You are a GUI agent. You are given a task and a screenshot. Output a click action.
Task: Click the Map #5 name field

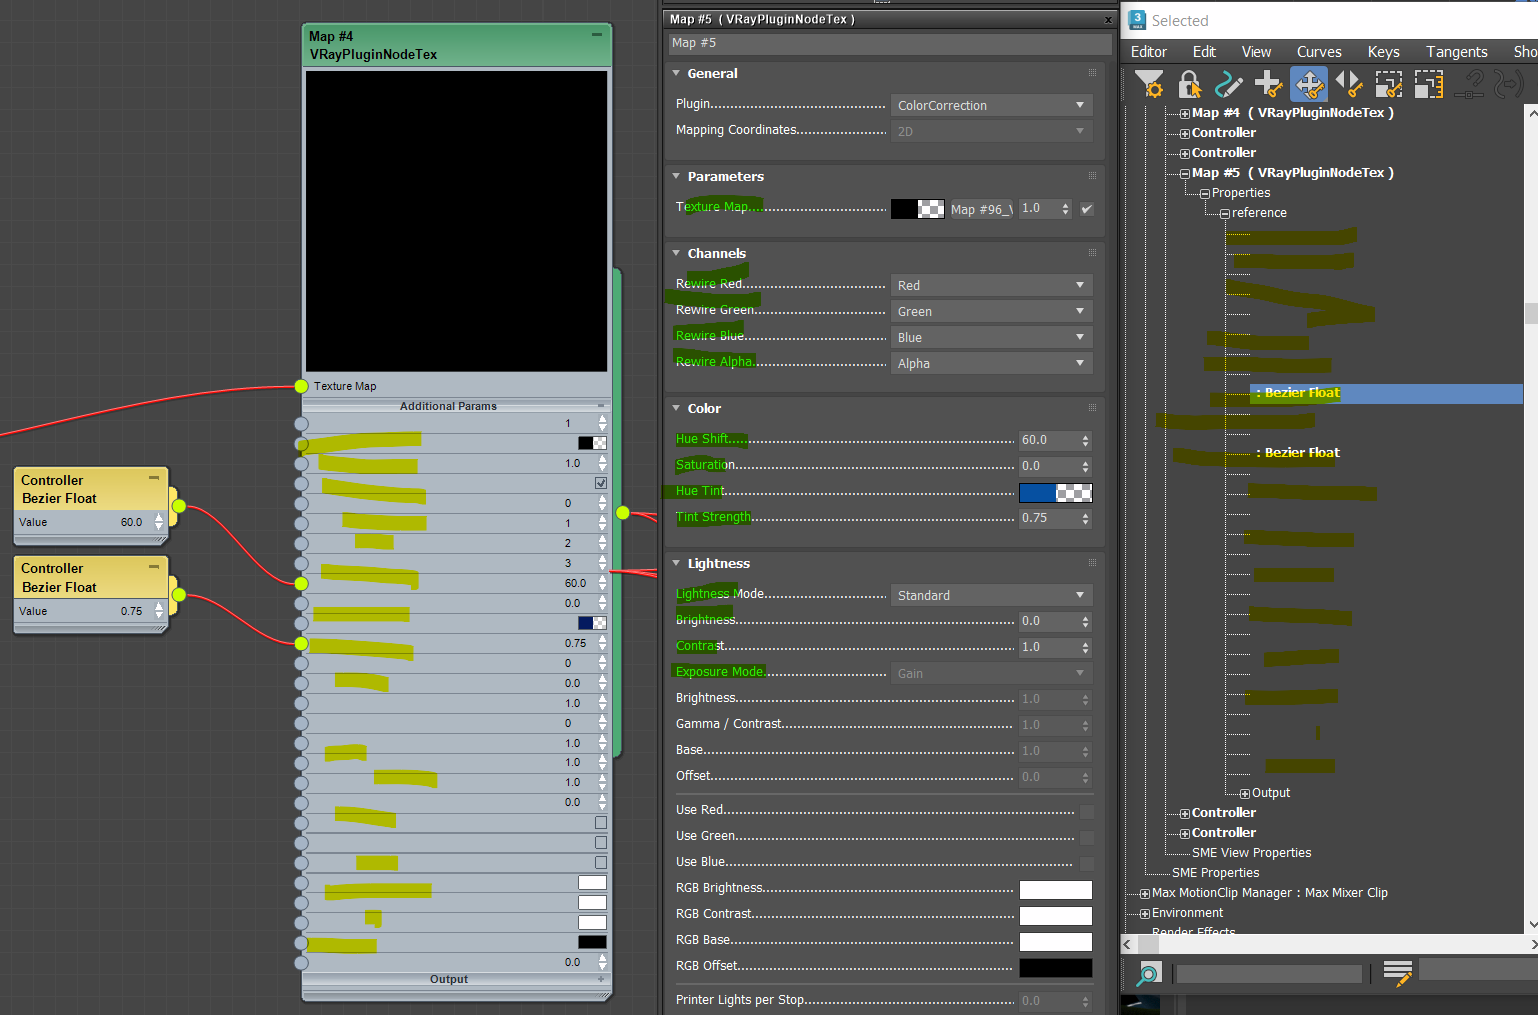tap(890, 43)
